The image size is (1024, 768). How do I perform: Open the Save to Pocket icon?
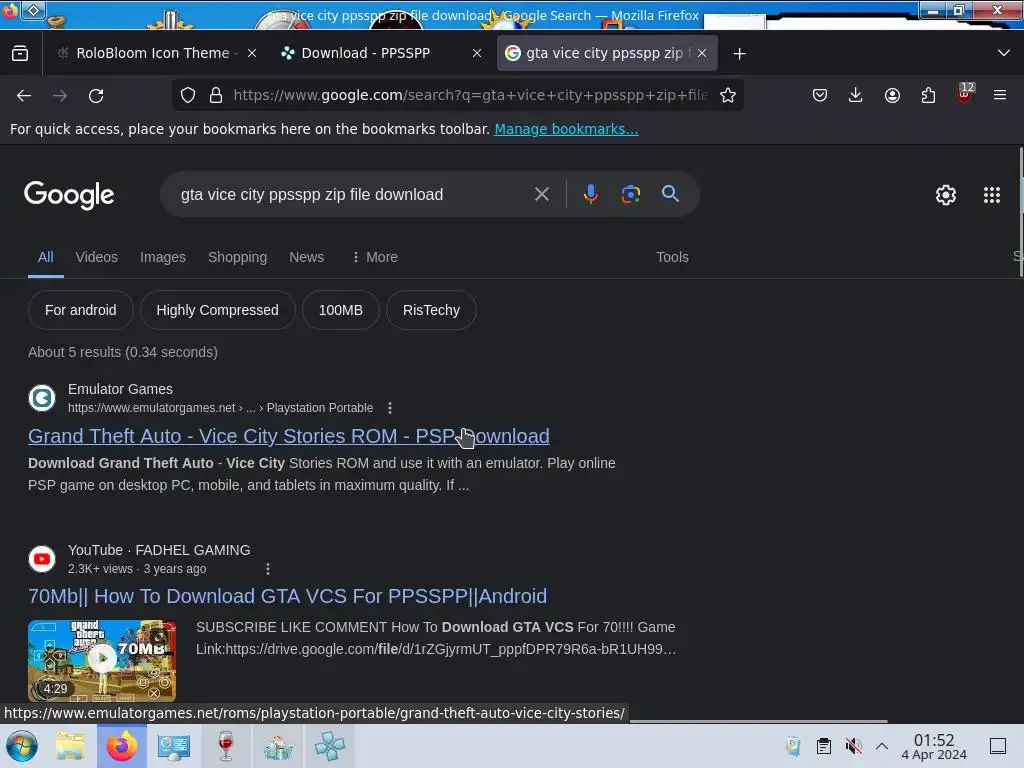pyautogui.click(x=820, y=95)
